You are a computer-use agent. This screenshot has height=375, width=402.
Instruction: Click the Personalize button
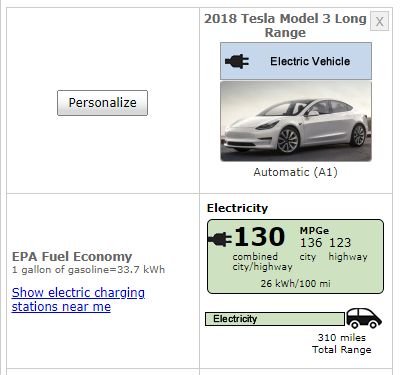102,103
